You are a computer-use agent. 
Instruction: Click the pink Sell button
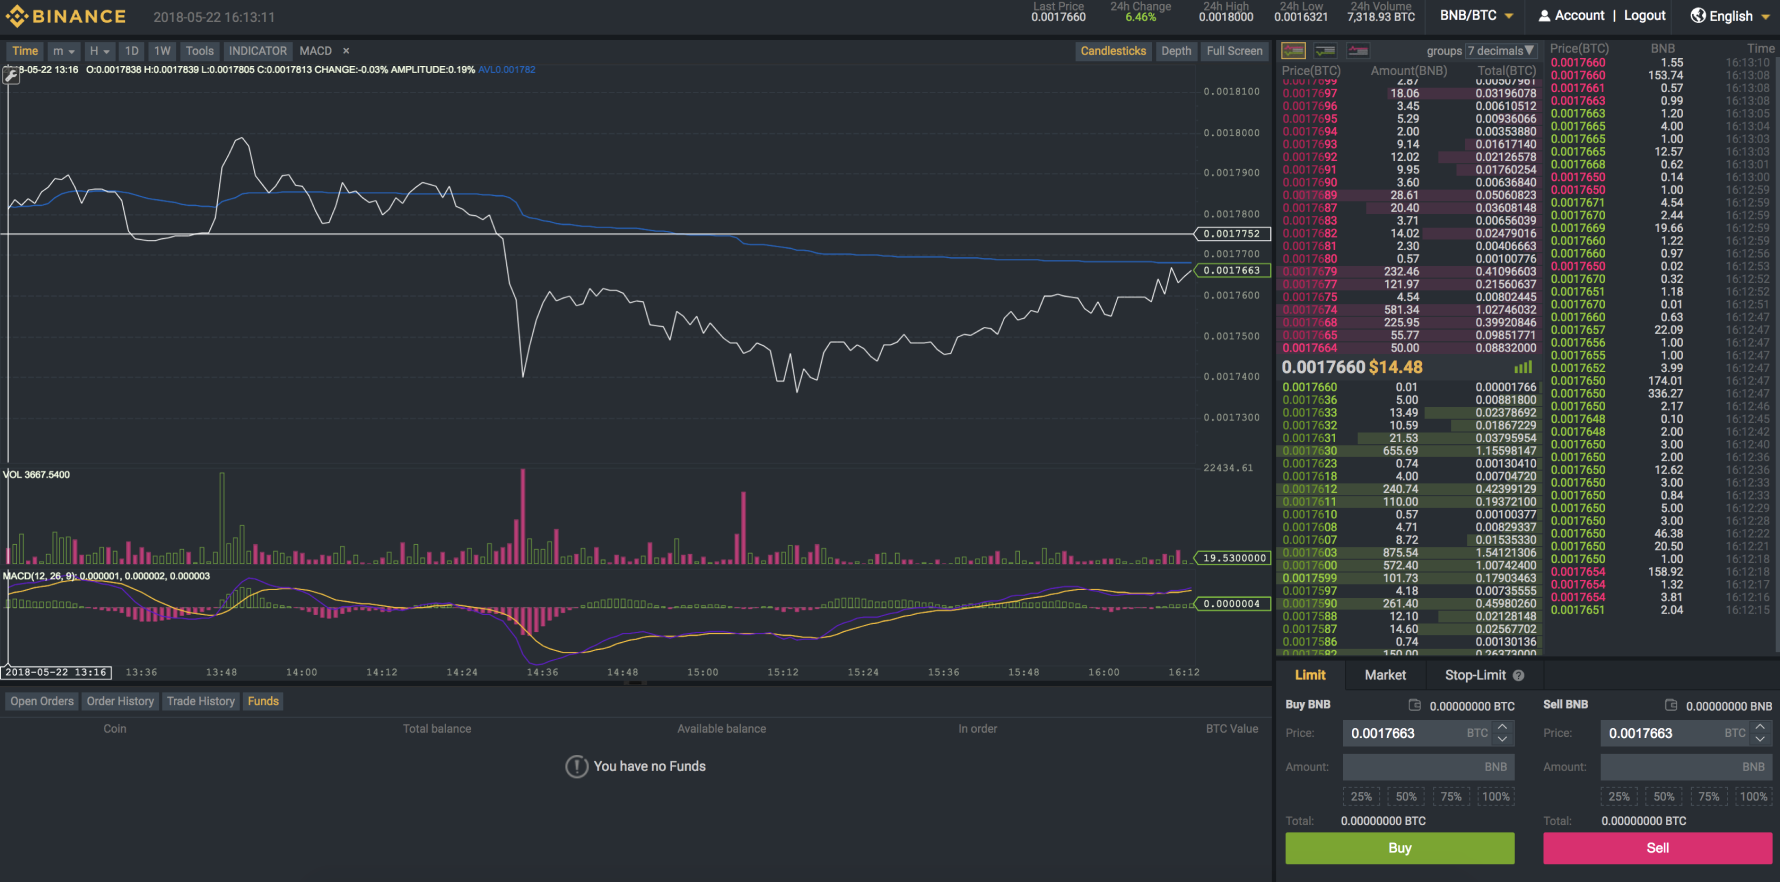point(1658,848)
